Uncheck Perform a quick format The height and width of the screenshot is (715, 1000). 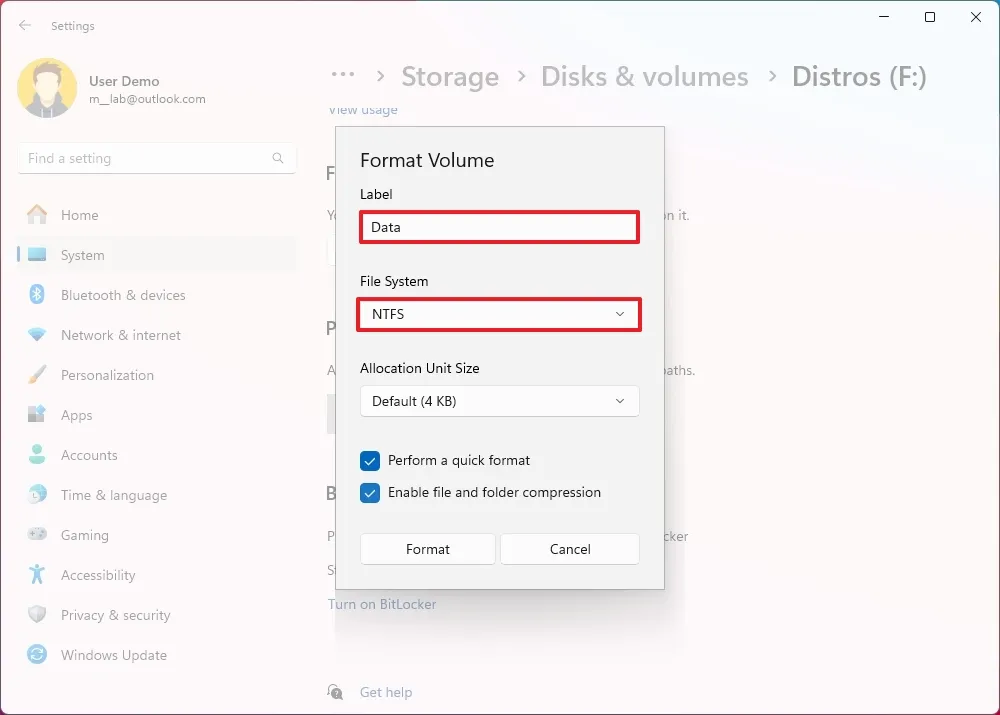(x=370, y=461)
